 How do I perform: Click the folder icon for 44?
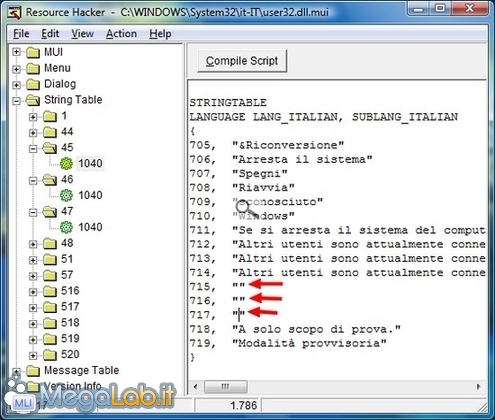pos(50,132)
